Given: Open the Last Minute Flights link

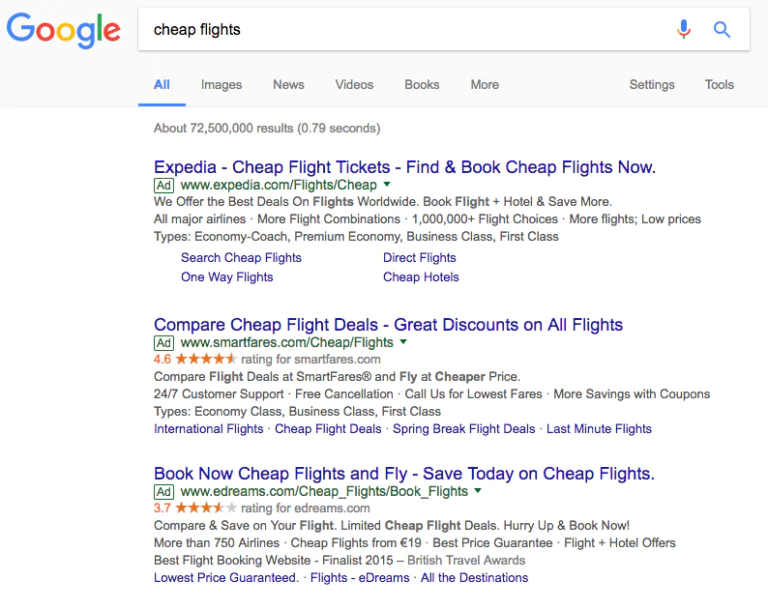Looking at the screenshot, I should (x=599, y=429).
